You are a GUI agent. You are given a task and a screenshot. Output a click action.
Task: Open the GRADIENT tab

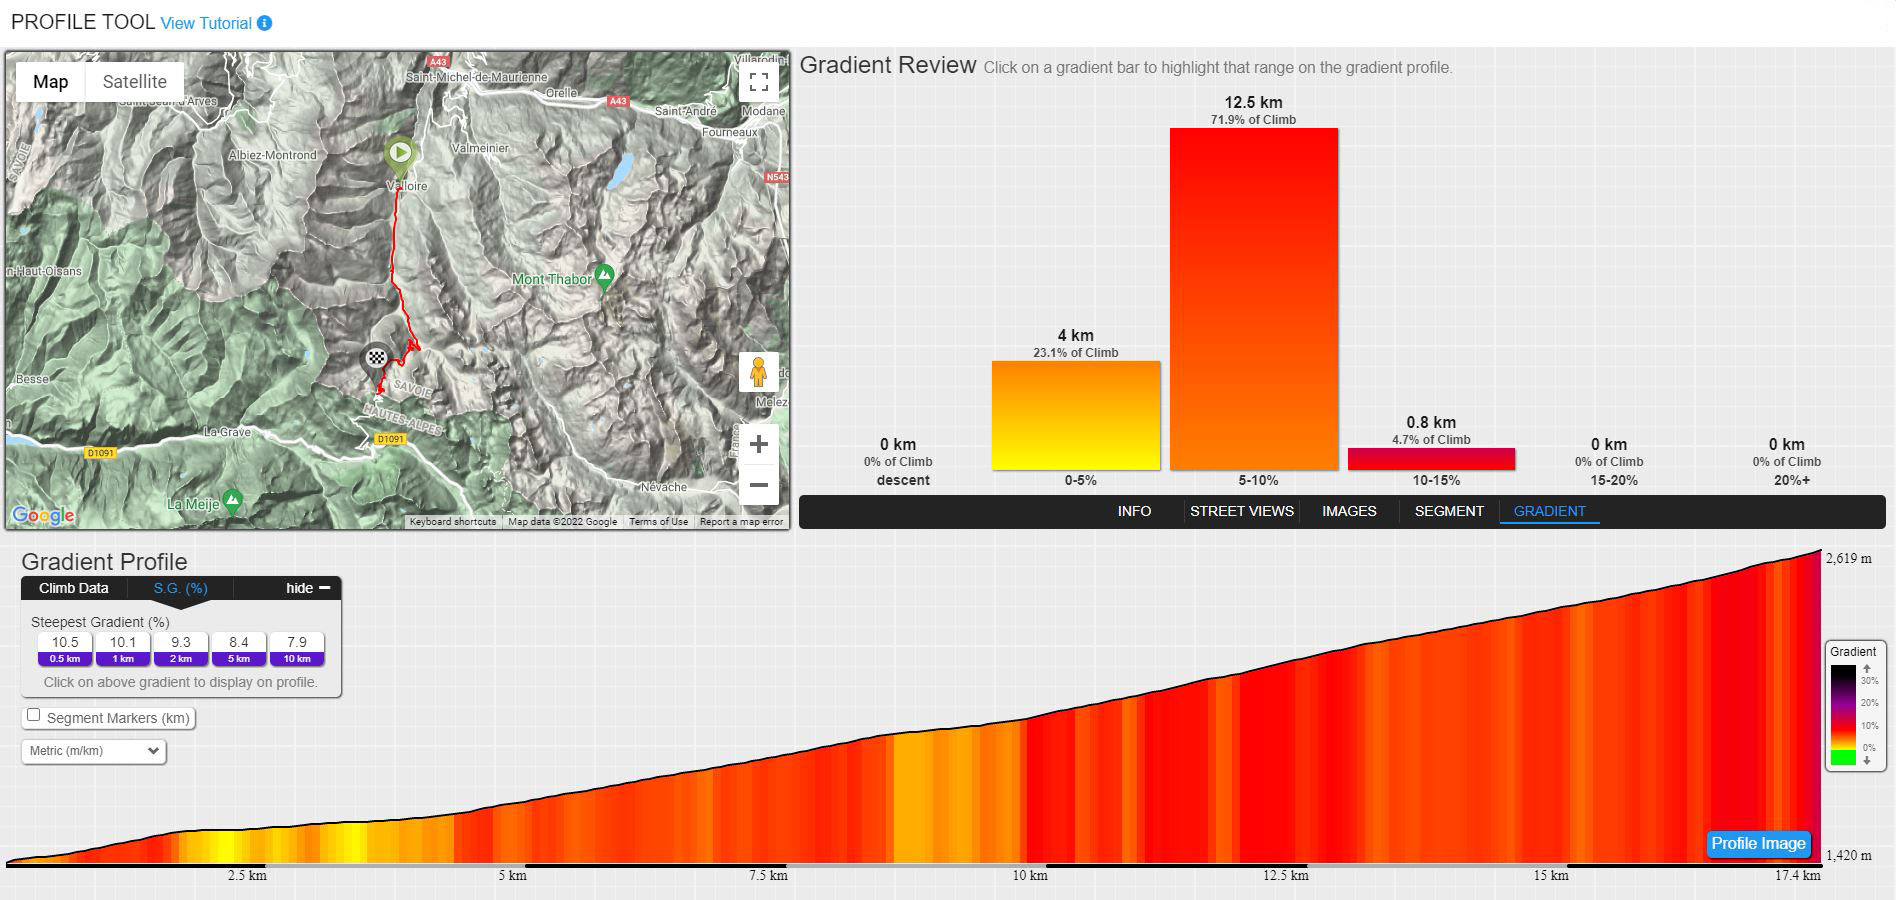1549,511
